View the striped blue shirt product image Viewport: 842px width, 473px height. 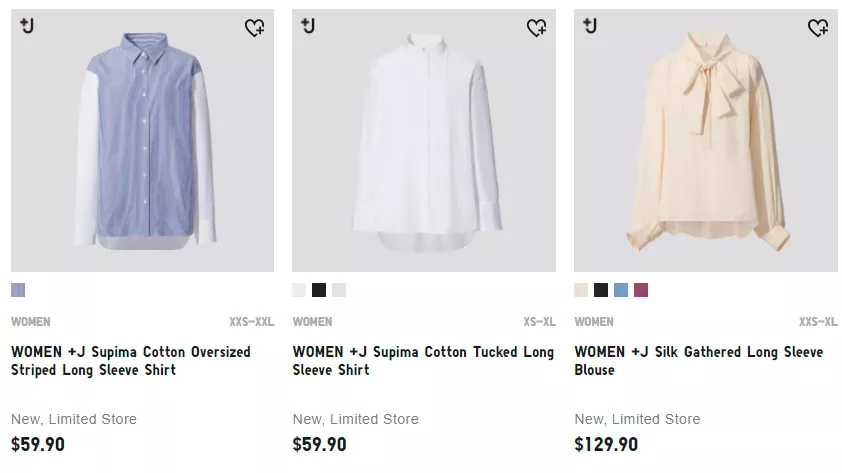click(x=142, y=140)
